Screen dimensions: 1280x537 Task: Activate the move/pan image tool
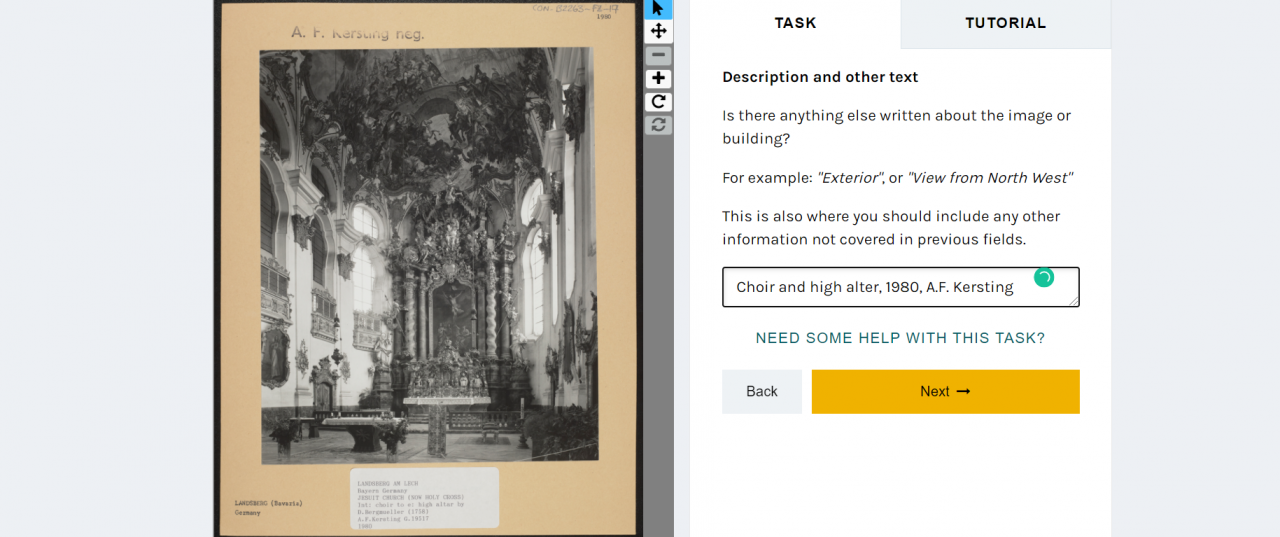tap(658, 31)
